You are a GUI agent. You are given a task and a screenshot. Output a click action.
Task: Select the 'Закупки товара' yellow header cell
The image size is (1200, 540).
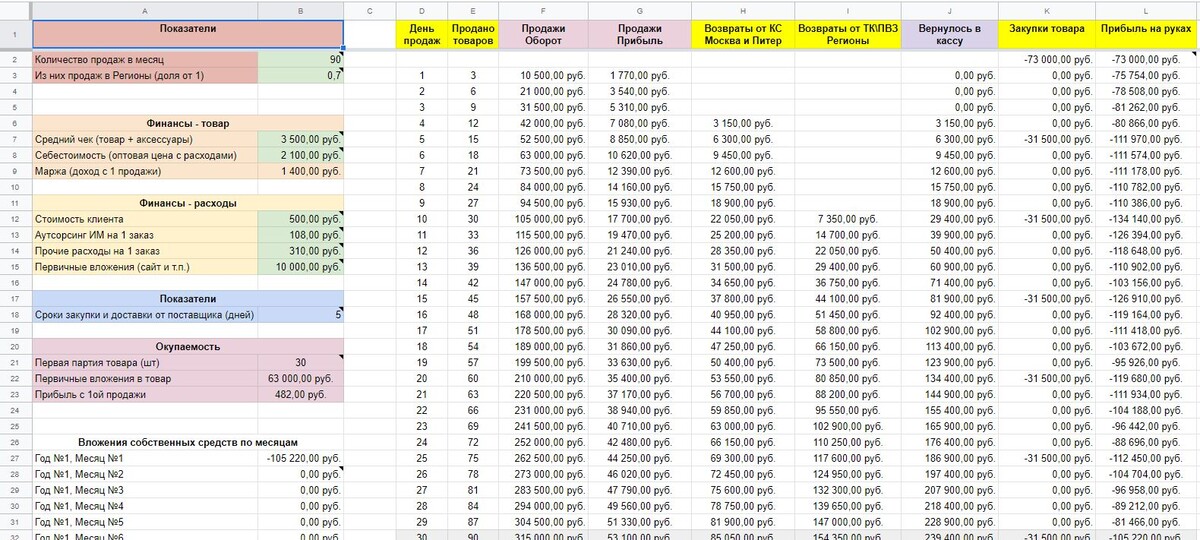[x=1047, y=35]
